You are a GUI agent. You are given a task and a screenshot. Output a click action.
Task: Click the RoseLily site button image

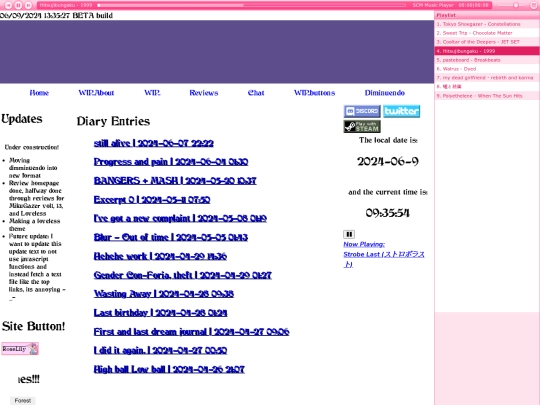tap(20, 349)
